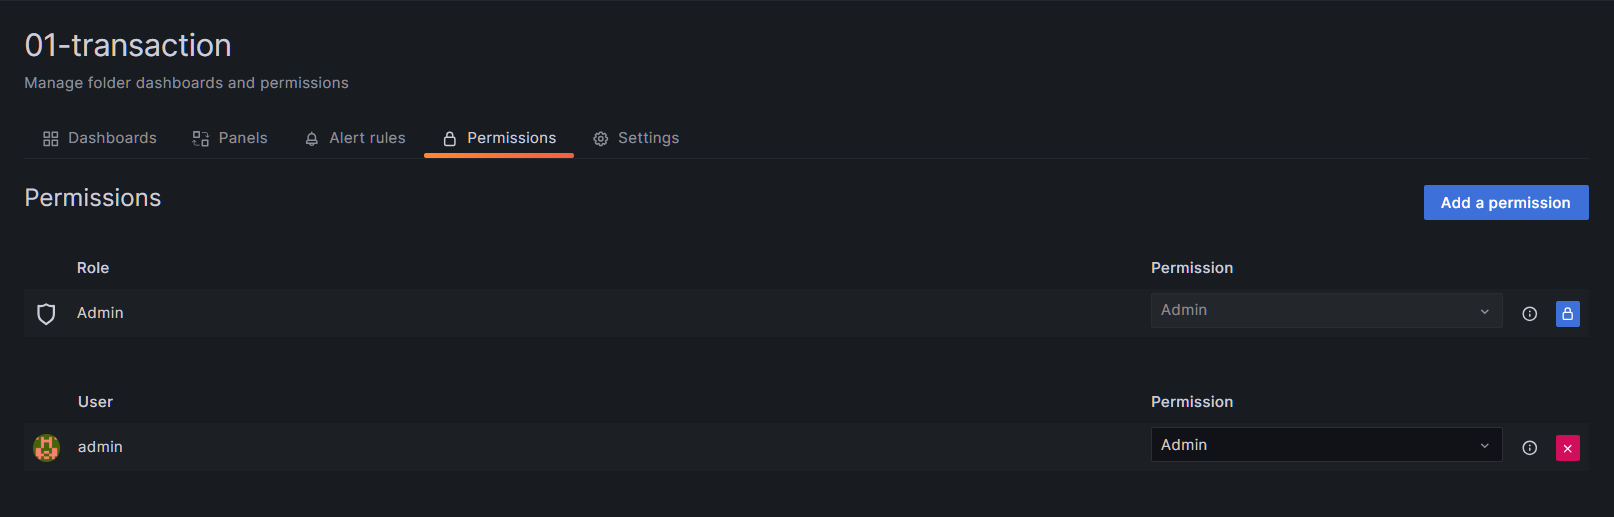This screenshot has height=517, width=1614.
Task: Click the admin user avatar image
Action: (46, 447)
